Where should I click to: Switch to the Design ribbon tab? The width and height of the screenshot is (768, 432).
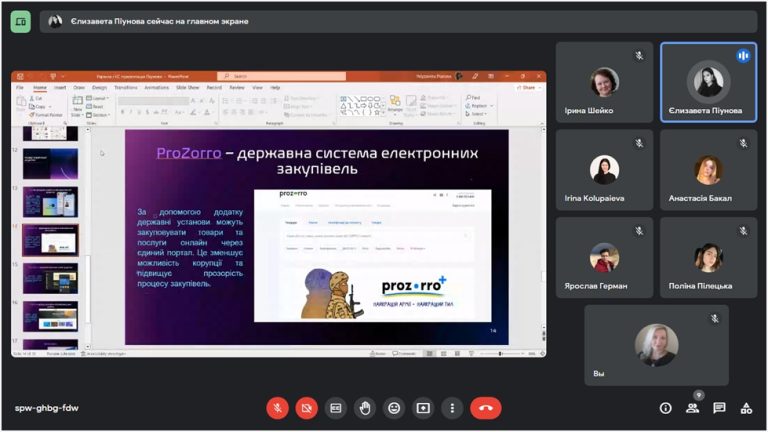click(99, 88)
